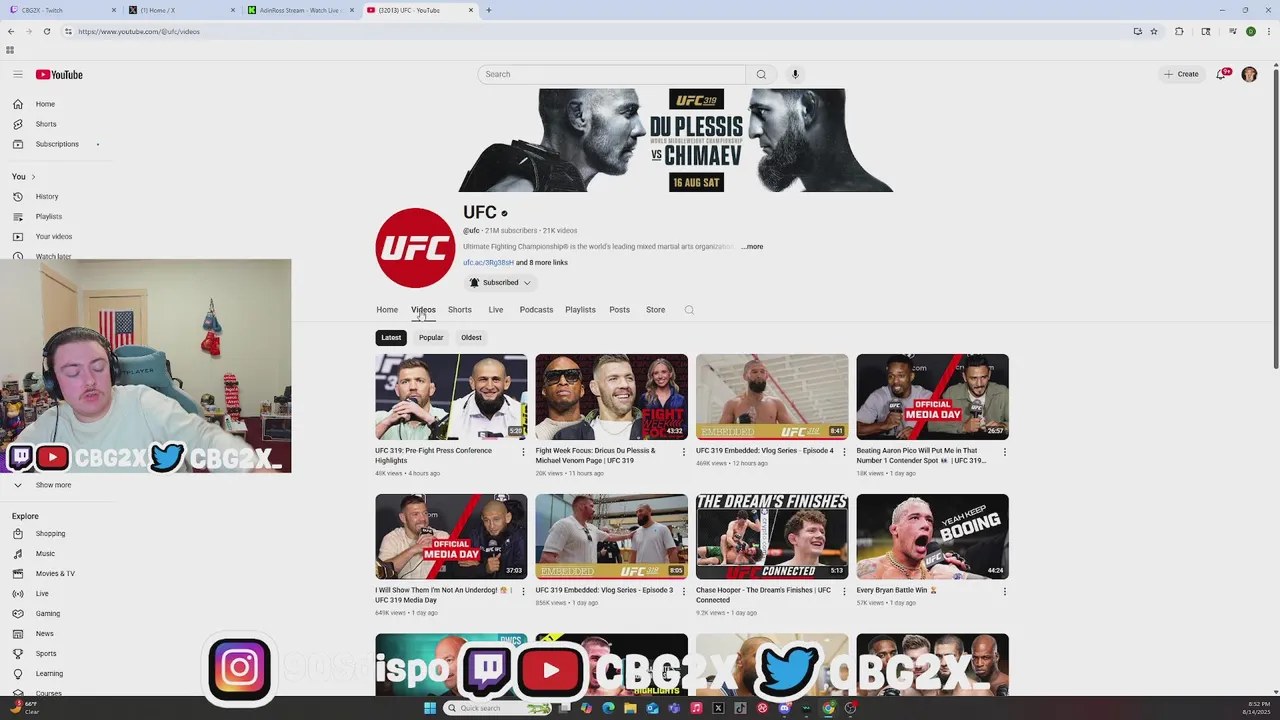Click the YouTube logo
The width and height of the screenshot is (1280, 720).
(x=59, y=74)
